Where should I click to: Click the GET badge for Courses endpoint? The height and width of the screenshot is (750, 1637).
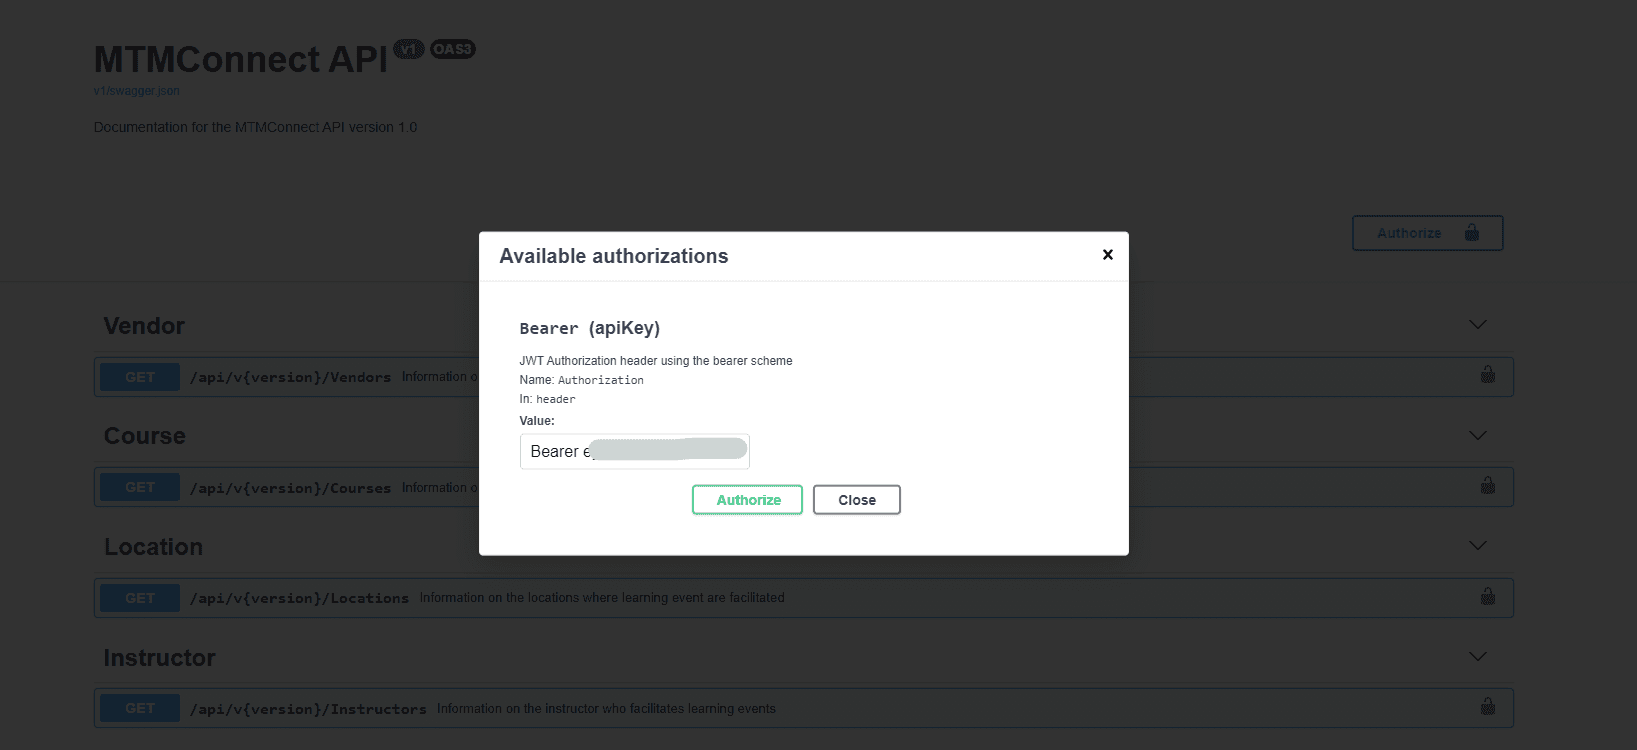click(x=140, y=487)
